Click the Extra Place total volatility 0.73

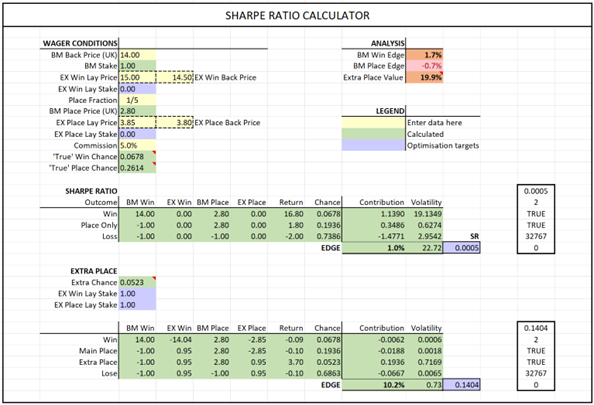point(424,385)
